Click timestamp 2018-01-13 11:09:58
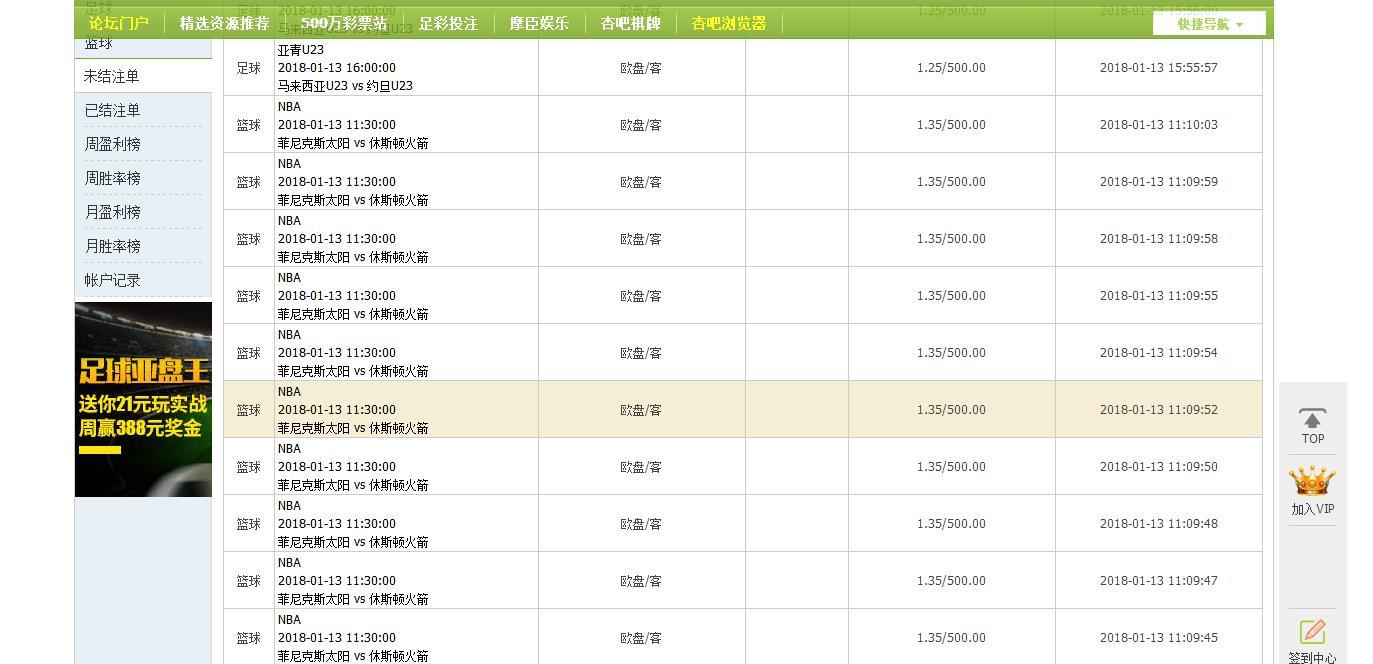This screenshot has width=1373, height=664. pos(1158,239)
